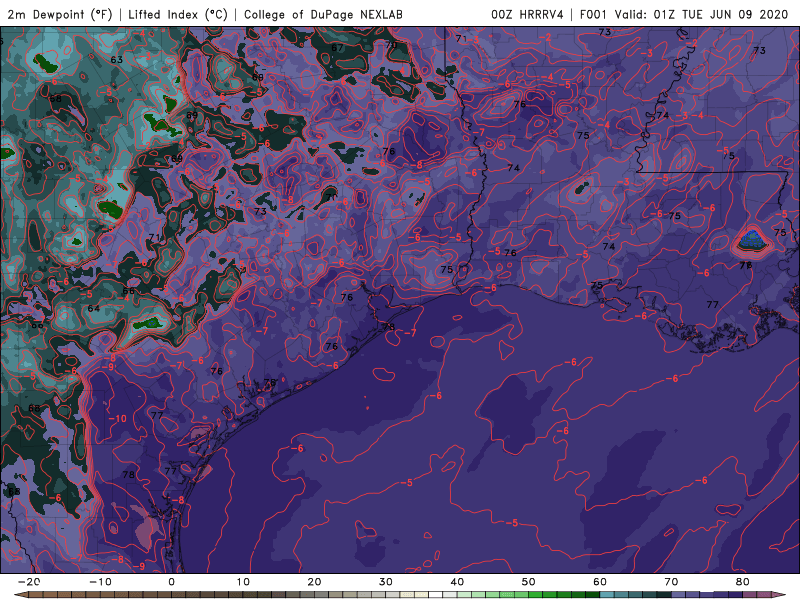Screen dimensions: 800x600
Task: Click the 50 tick label on color bar
Action: coord(529,582)
